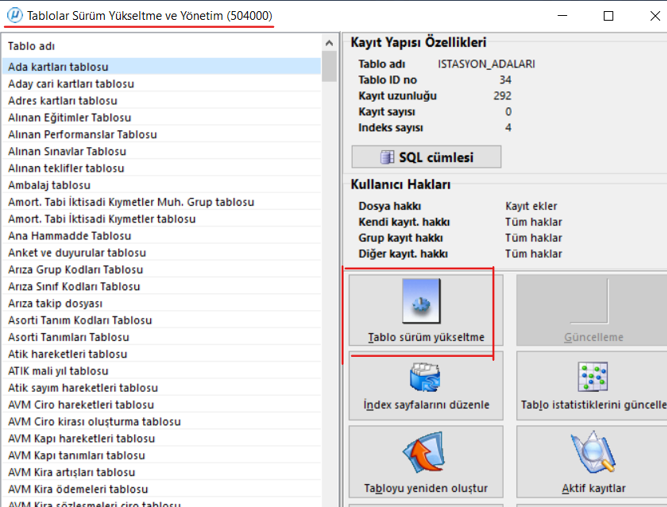Click the Tablo sürüm yükseltme gear icon

pos(421,301)
